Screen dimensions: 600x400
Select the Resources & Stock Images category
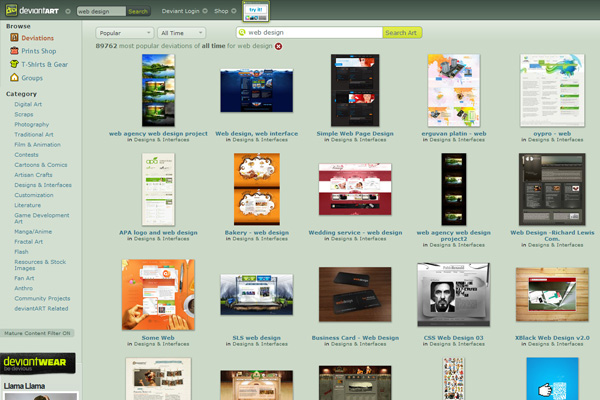[x=40, y=265]
